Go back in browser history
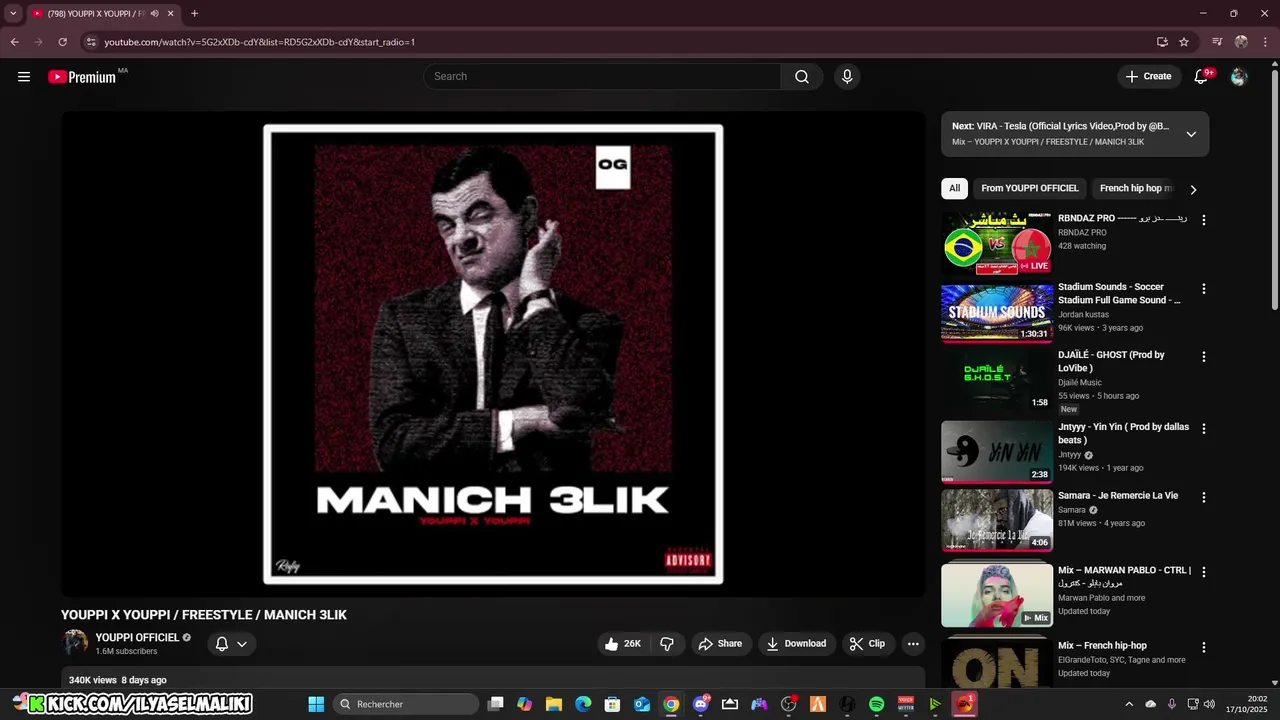Screen dimensions: 1280x720 [14, 42]
